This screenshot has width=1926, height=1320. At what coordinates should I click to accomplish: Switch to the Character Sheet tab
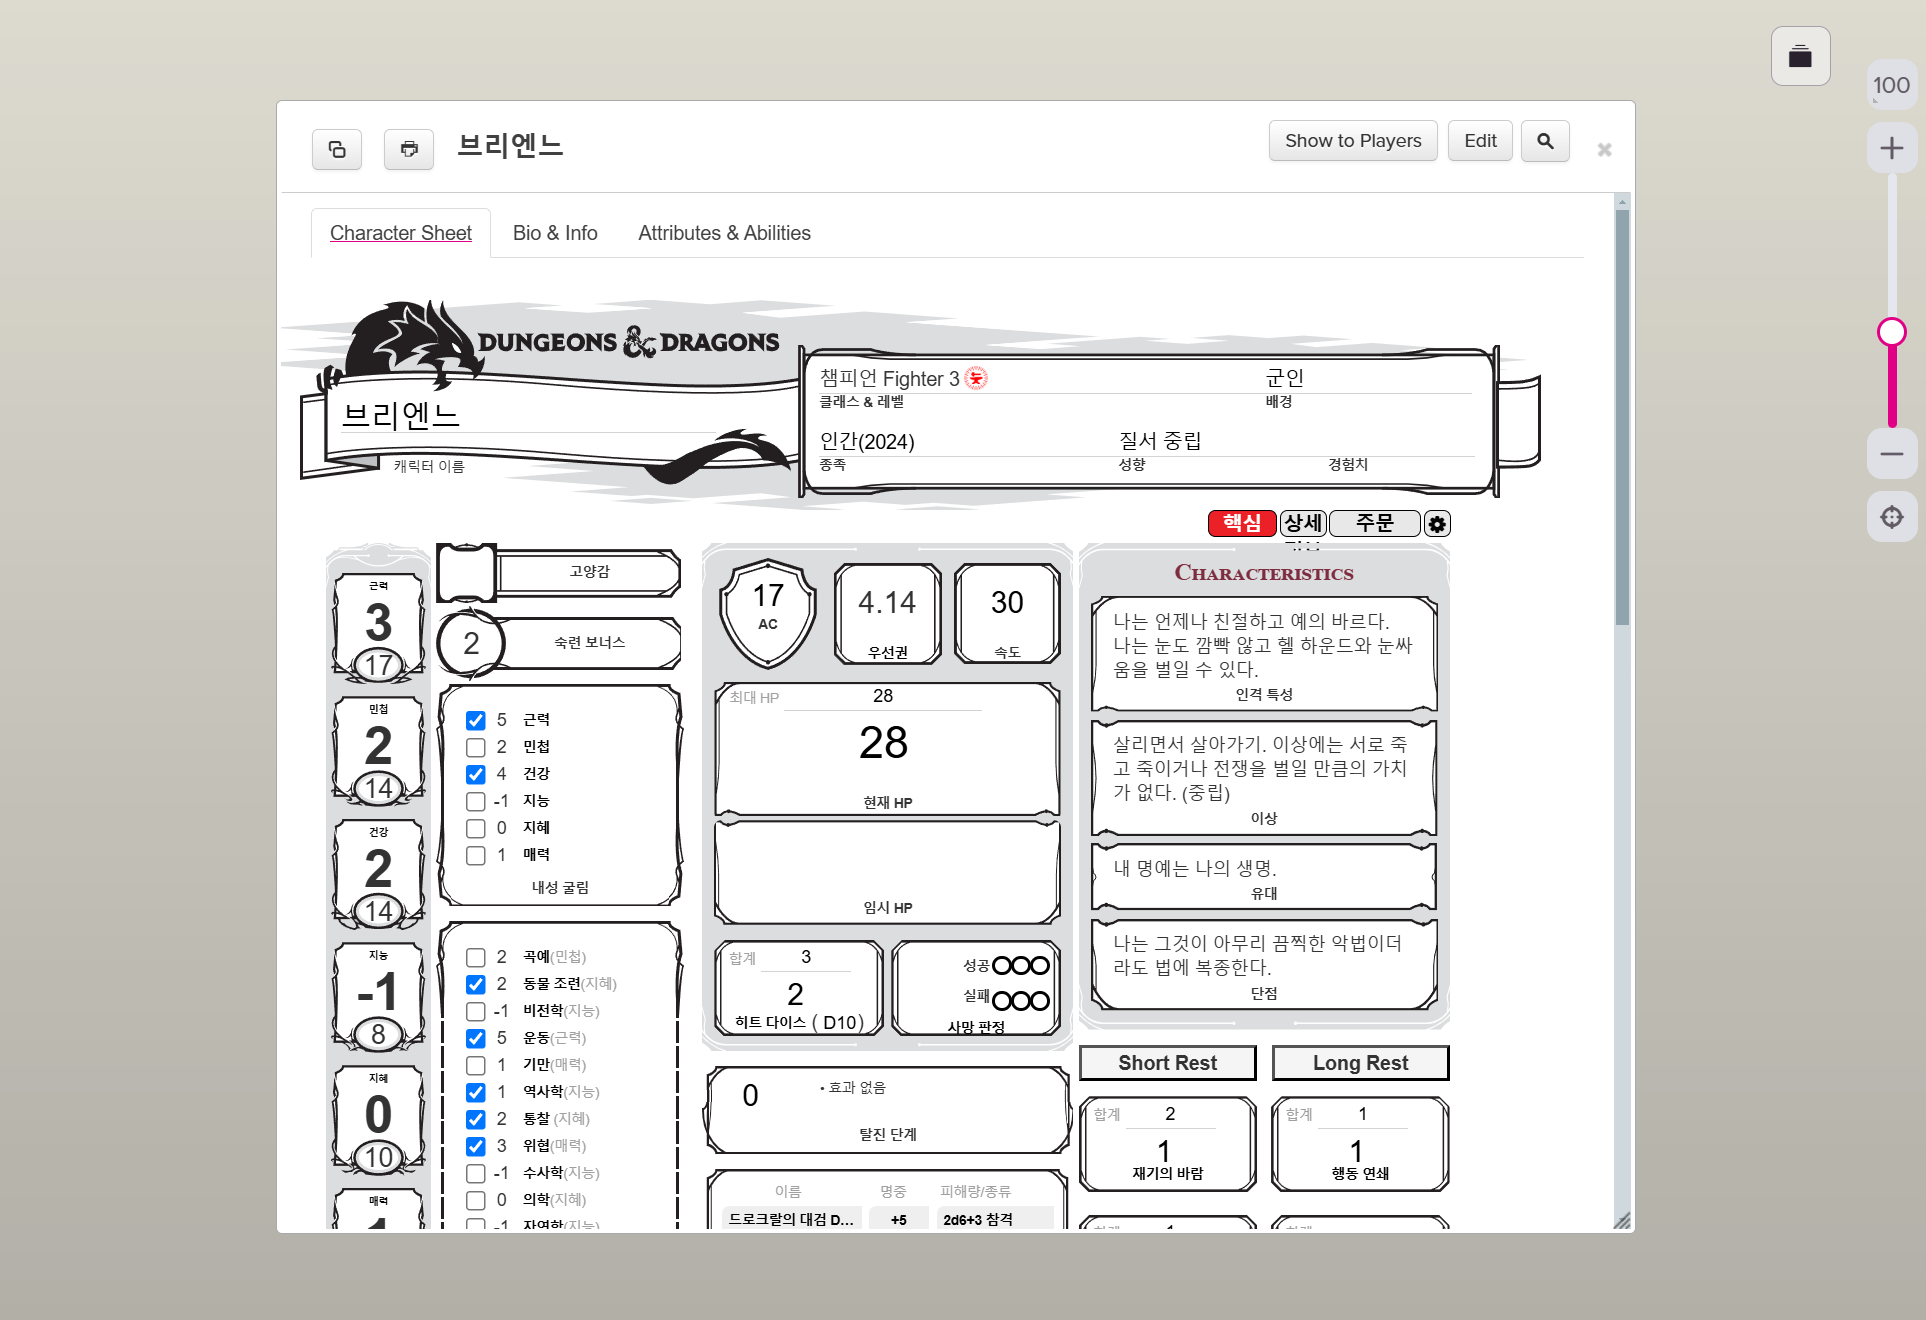(401, 233)
